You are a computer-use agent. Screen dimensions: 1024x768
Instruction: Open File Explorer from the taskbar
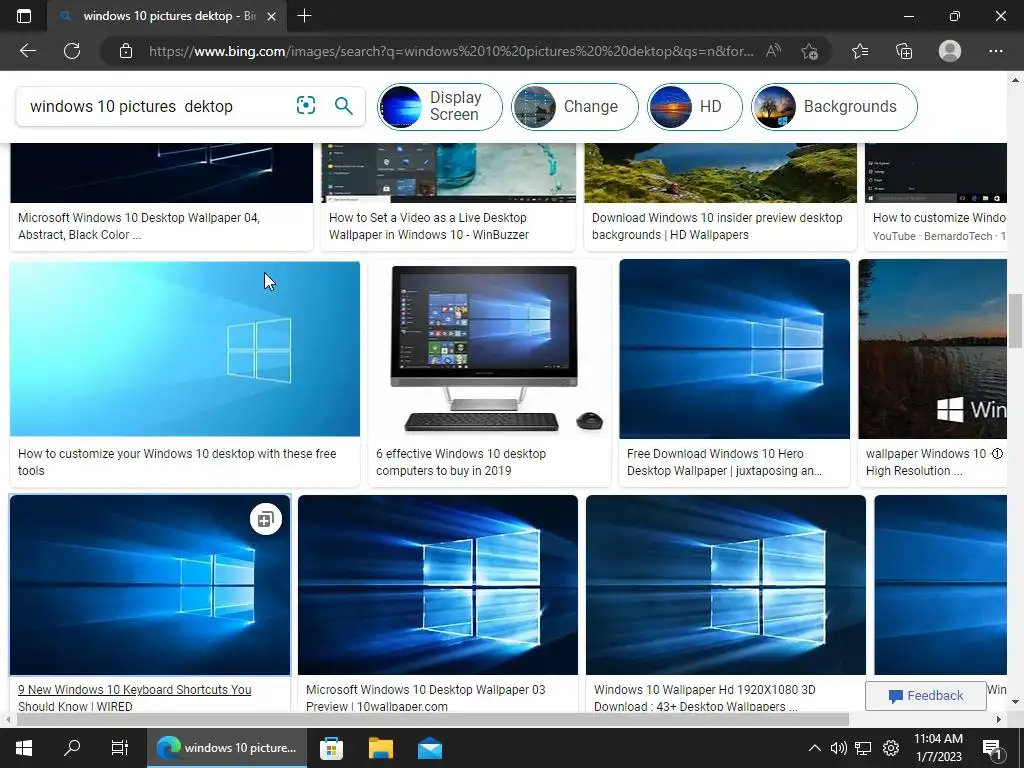[381, 748]
